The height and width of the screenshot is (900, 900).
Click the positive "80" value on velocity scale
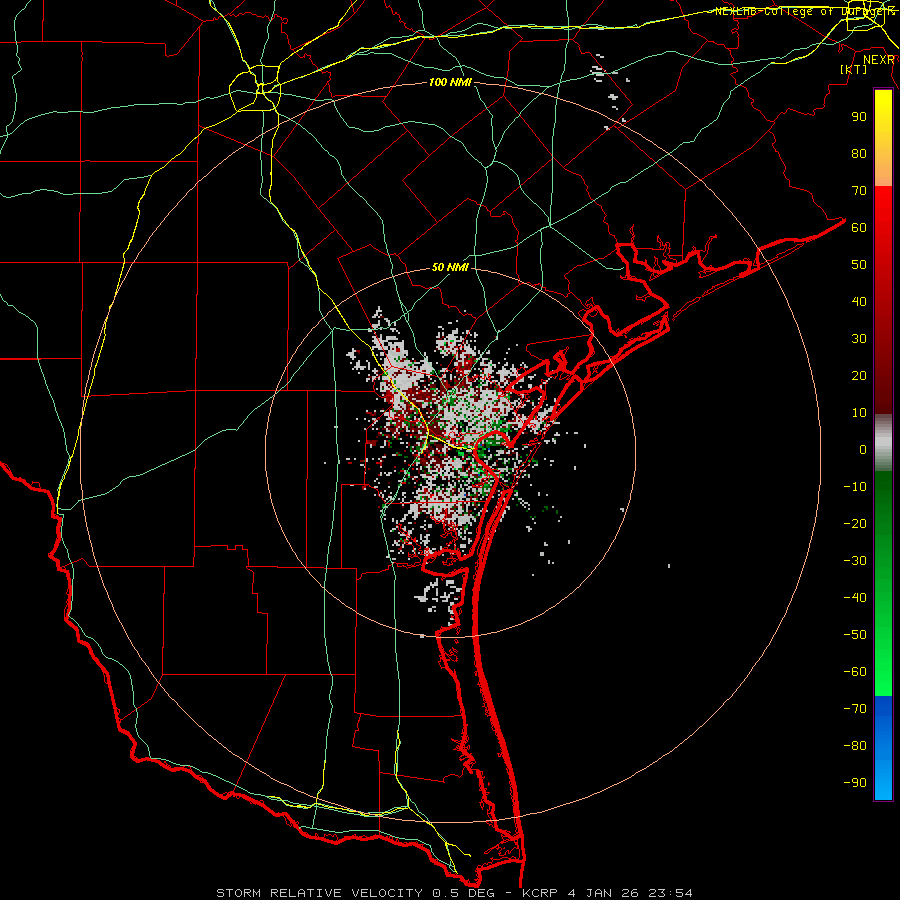click(x=859, y=153)
